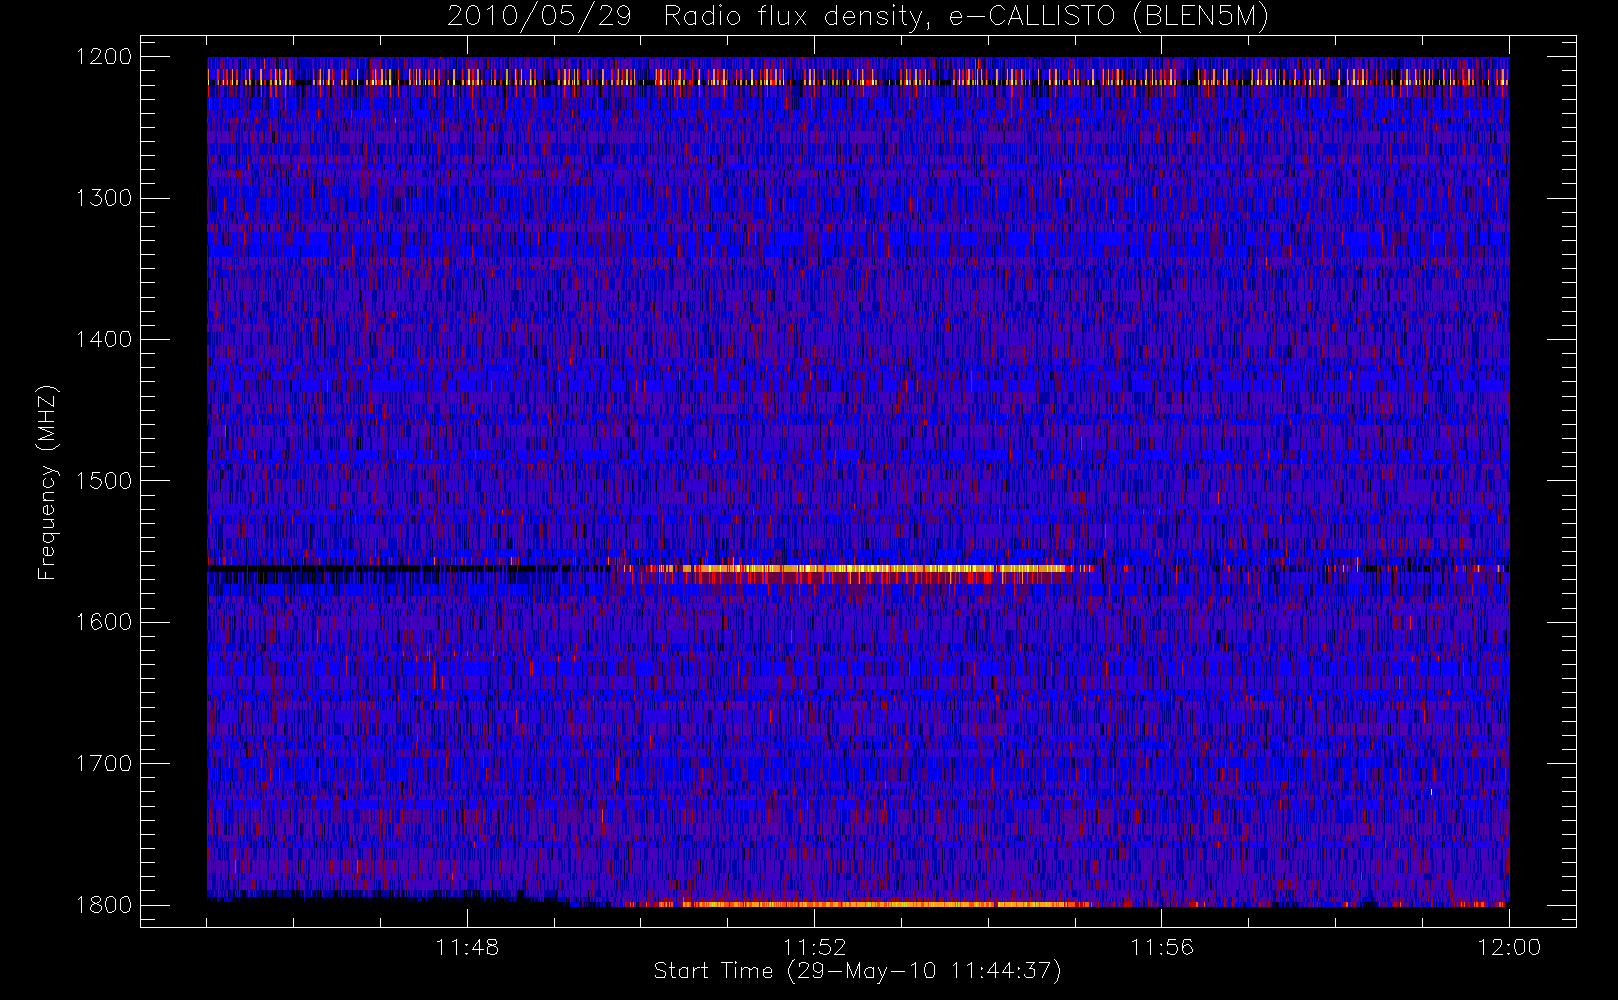Click the striped interference line near 1215 MHz

click(858, 77)
